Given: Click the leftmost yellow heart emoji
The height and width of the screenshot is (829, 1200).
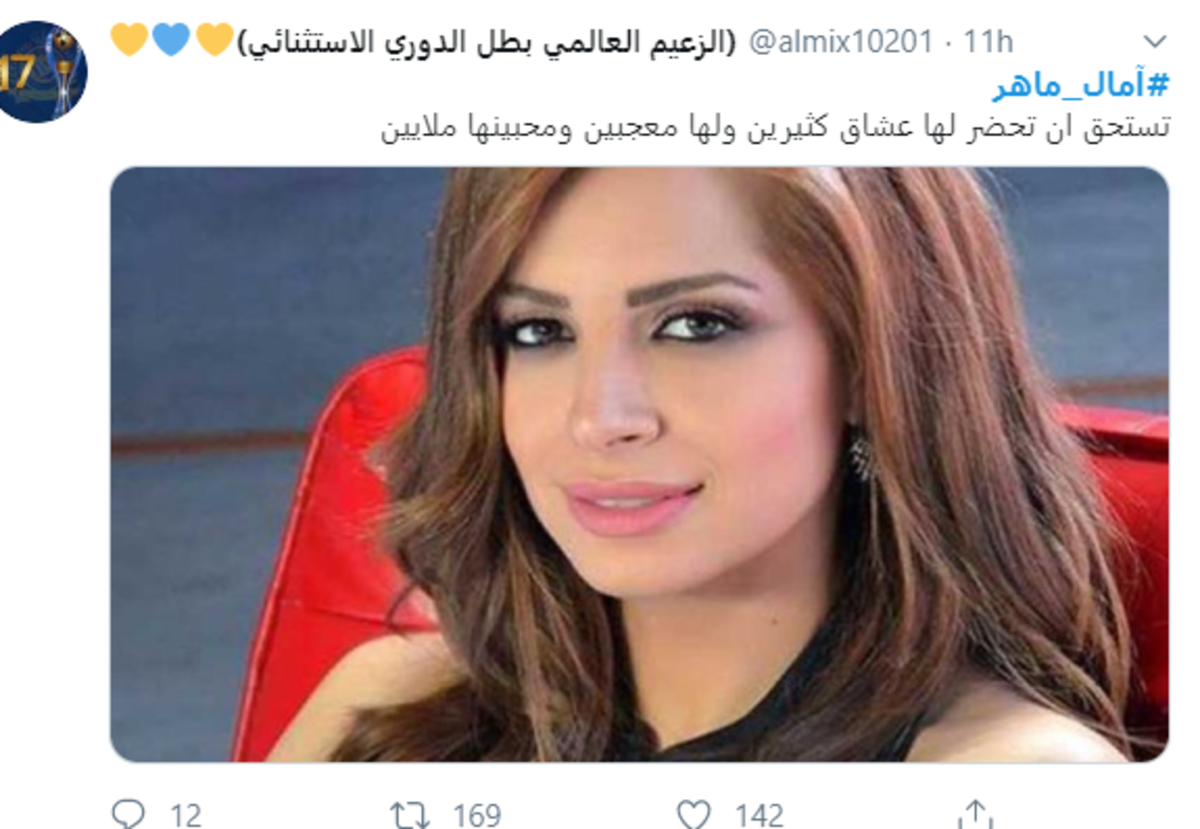Looking at the screenshot, I should pos(130,41).
